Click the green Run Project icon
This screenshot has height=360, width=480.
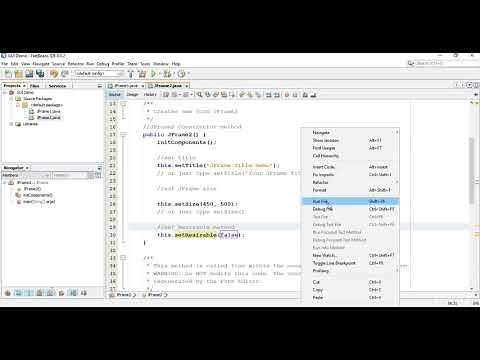154,74
